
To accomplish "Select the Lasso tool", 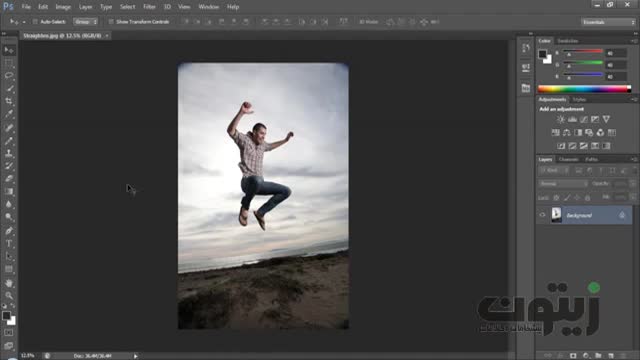I will [9, 76].
